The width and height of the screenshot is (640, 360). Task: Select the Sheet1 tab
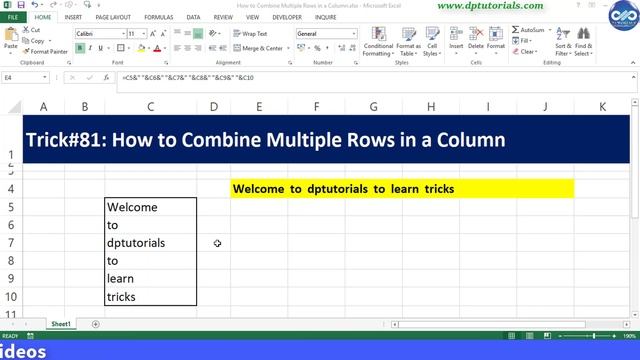(x=61, y=324)
